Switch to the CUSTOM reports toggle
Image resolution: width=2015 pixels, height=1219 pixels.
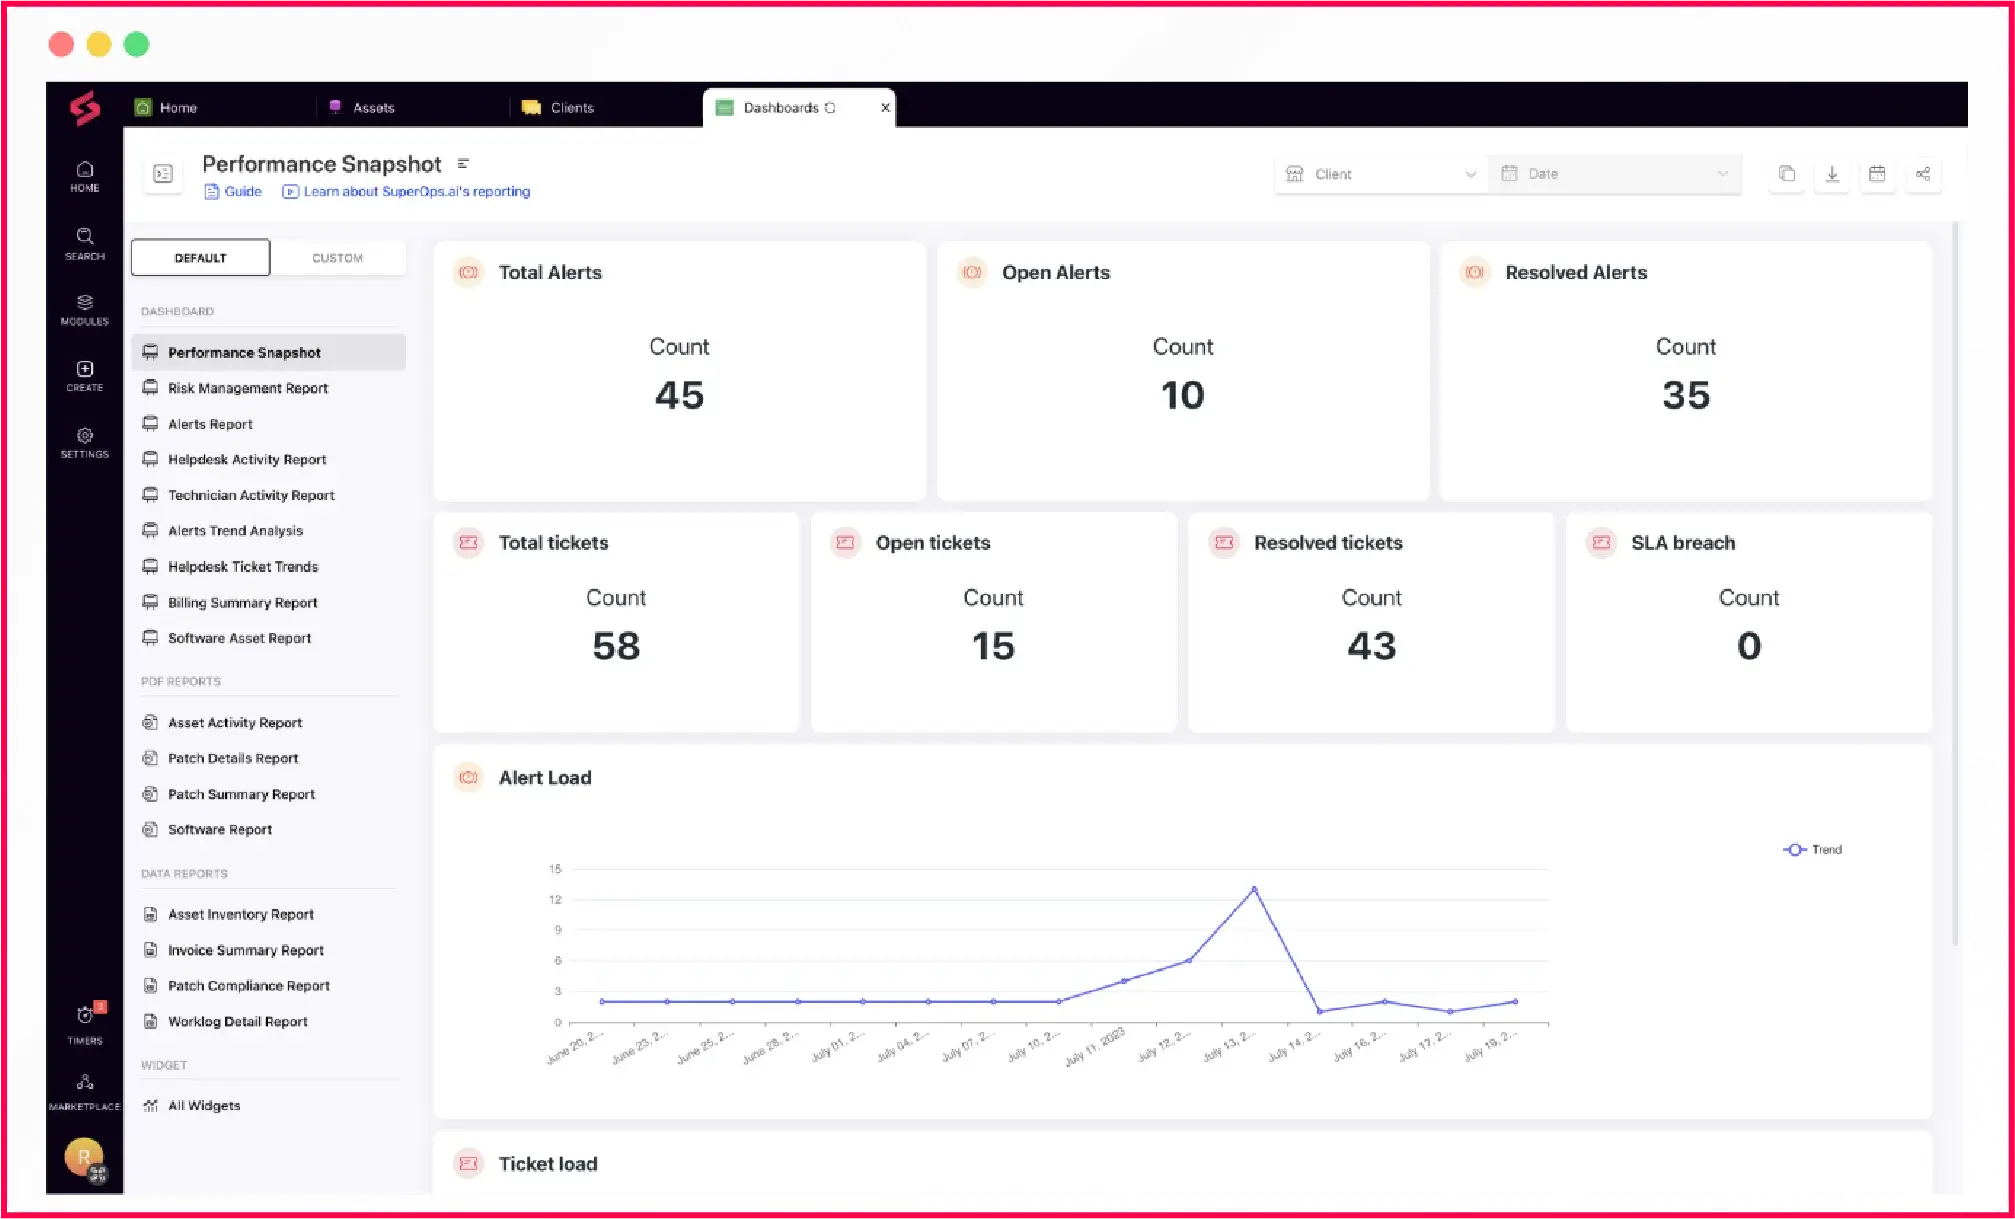[338, 257]
